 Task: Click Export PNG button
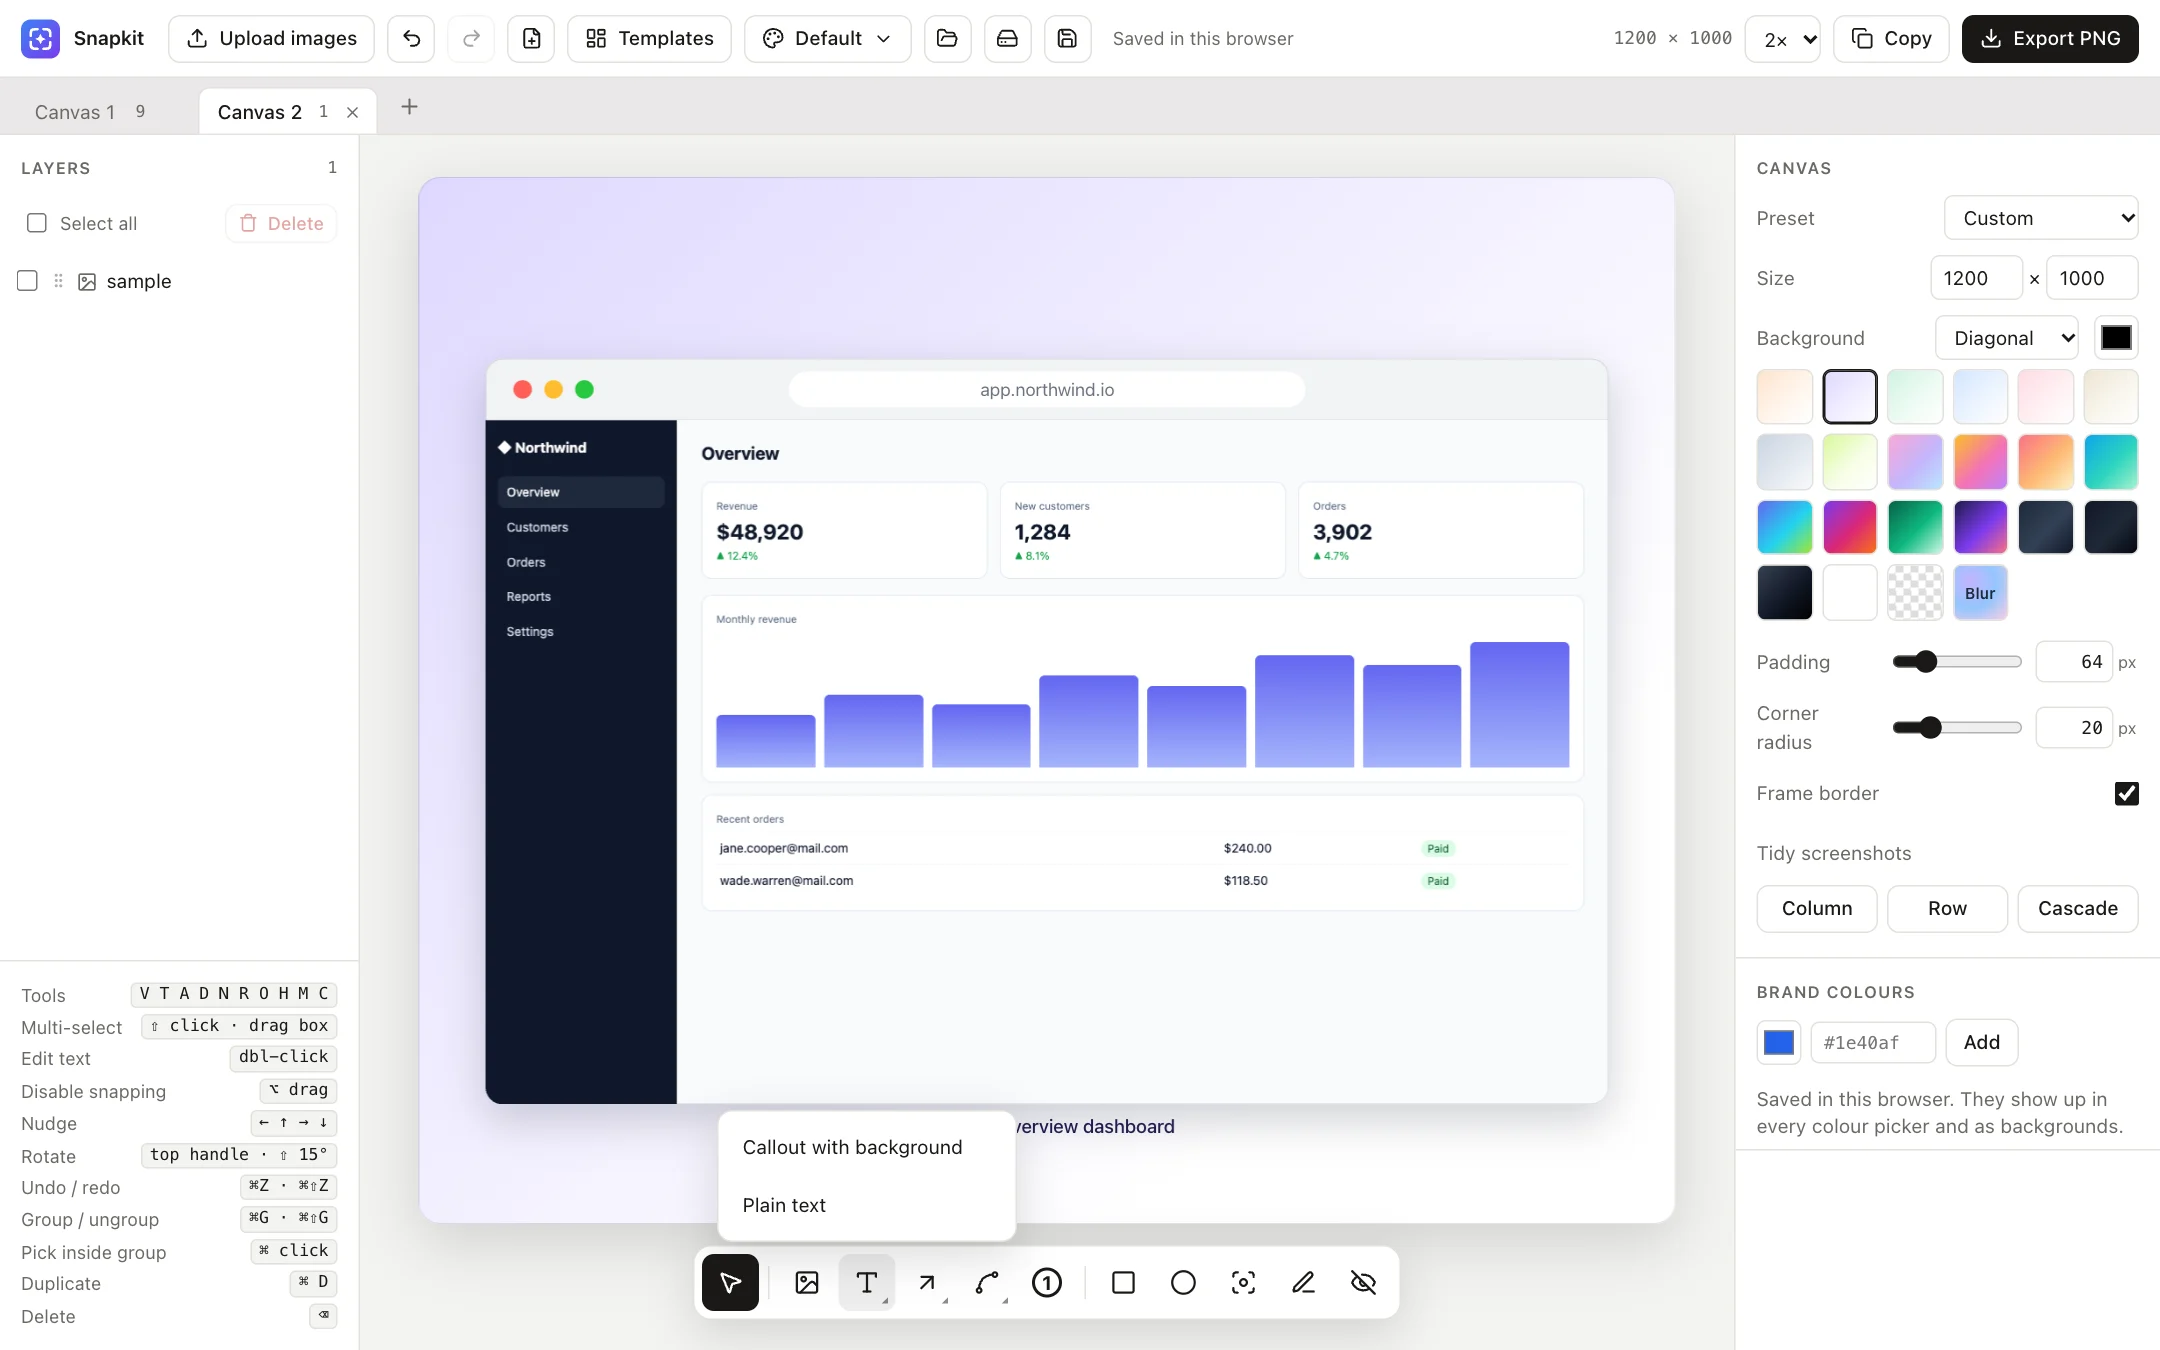pyautogui.click(x=2050, y=38)
